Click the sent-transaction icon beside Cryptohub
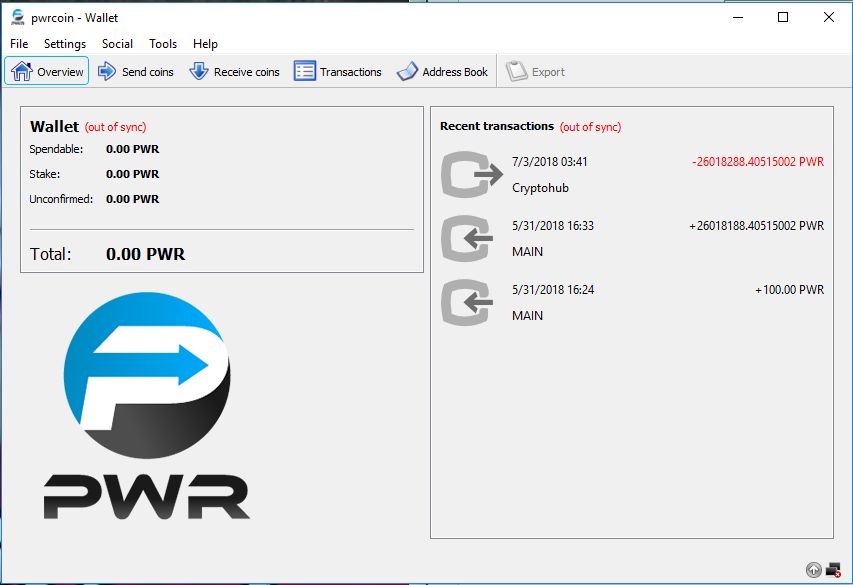The height and width of the screenshot is (585, 853). [x=472, y=175]
